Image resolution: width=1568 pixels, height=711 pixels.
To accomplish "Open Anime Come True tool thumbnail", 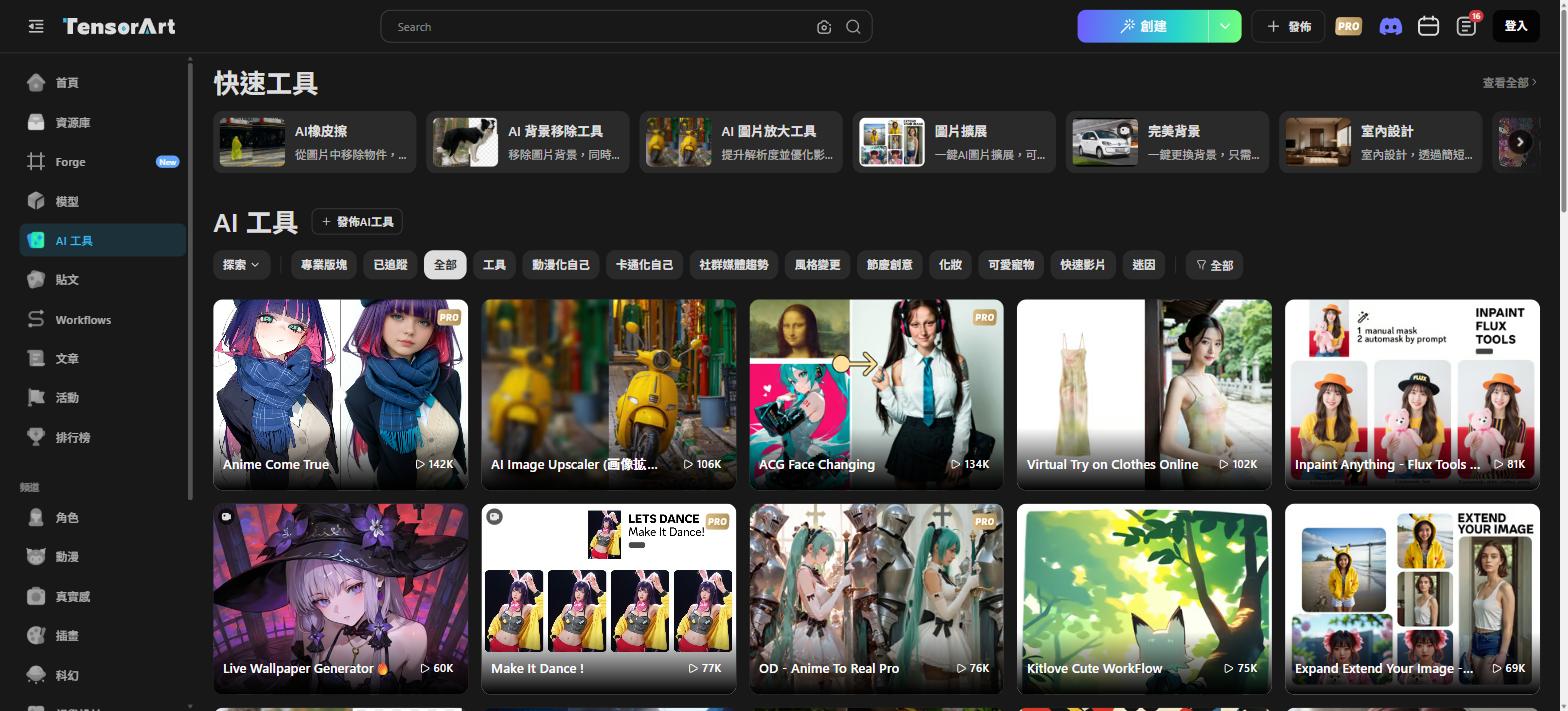I will tap(340, 394).
